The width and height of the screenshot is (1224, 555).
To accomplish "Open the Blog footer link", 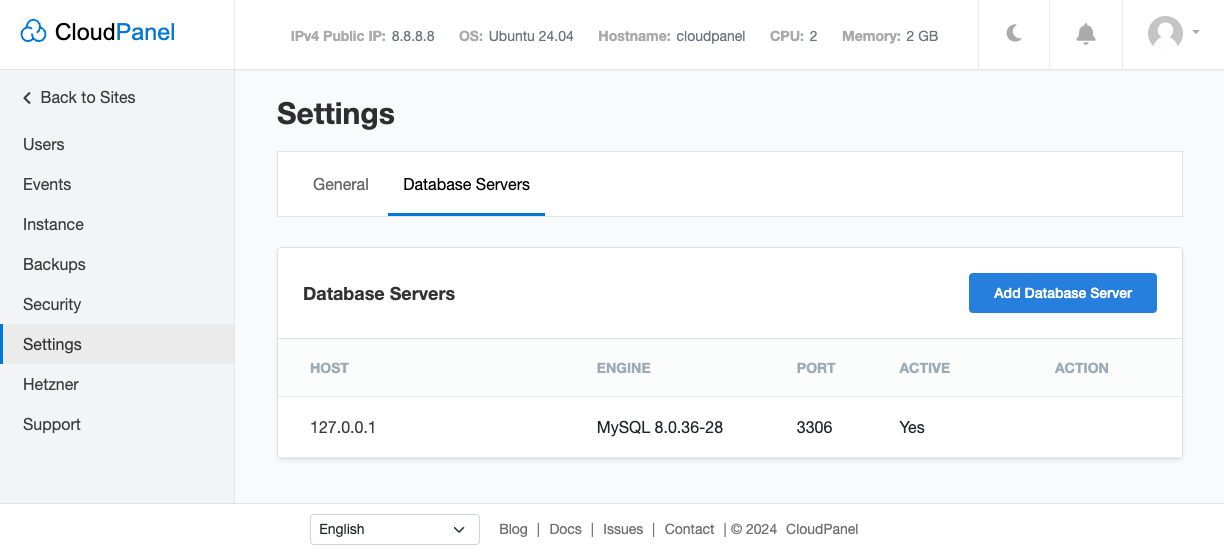I will click(x=513, y=529).
